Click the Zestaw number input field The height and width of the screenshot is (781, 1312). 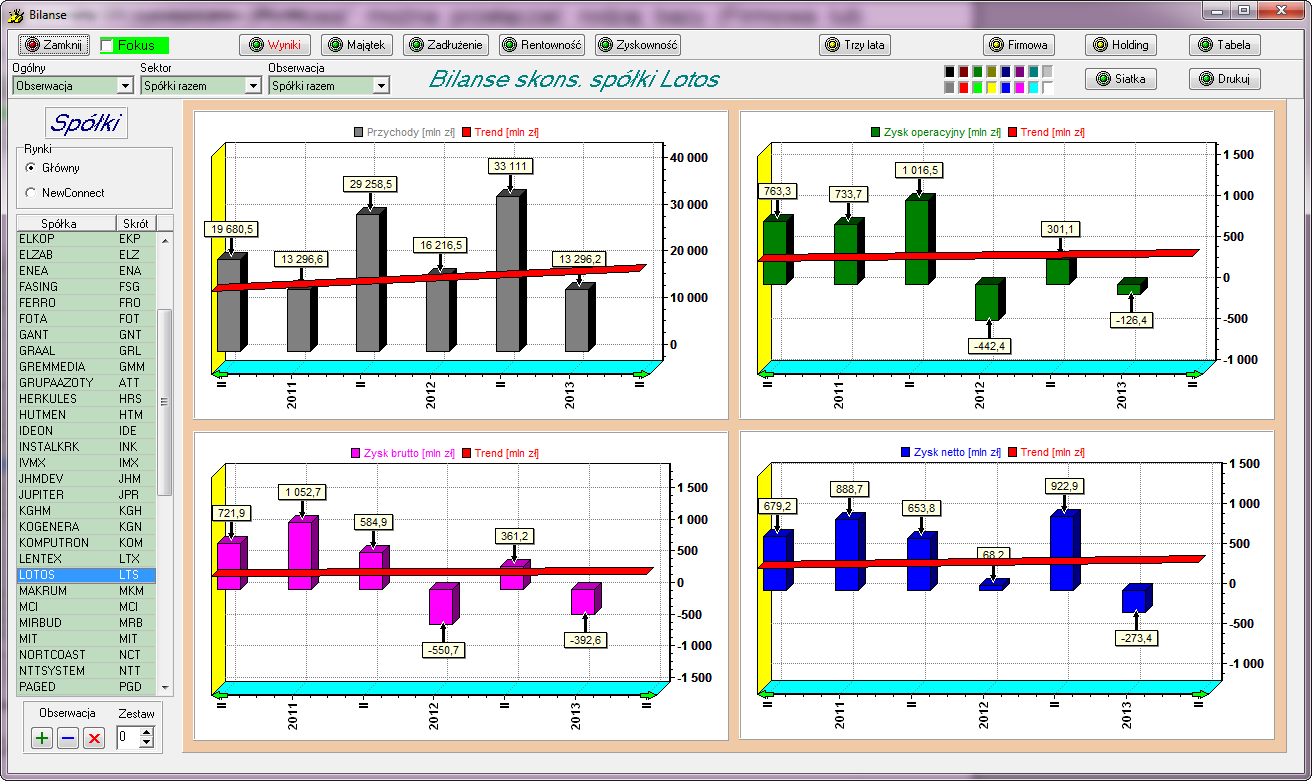tap(128, 738)
